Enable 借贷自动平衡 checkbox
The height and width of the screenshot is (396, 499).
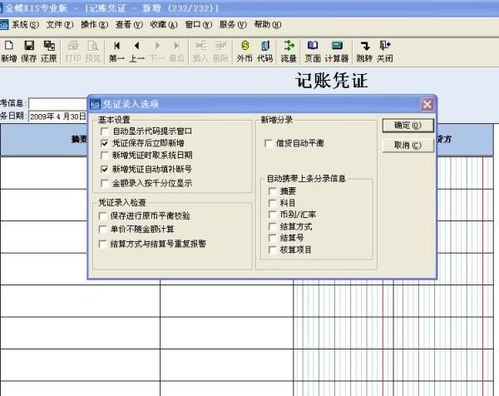[x=268, y=143]
